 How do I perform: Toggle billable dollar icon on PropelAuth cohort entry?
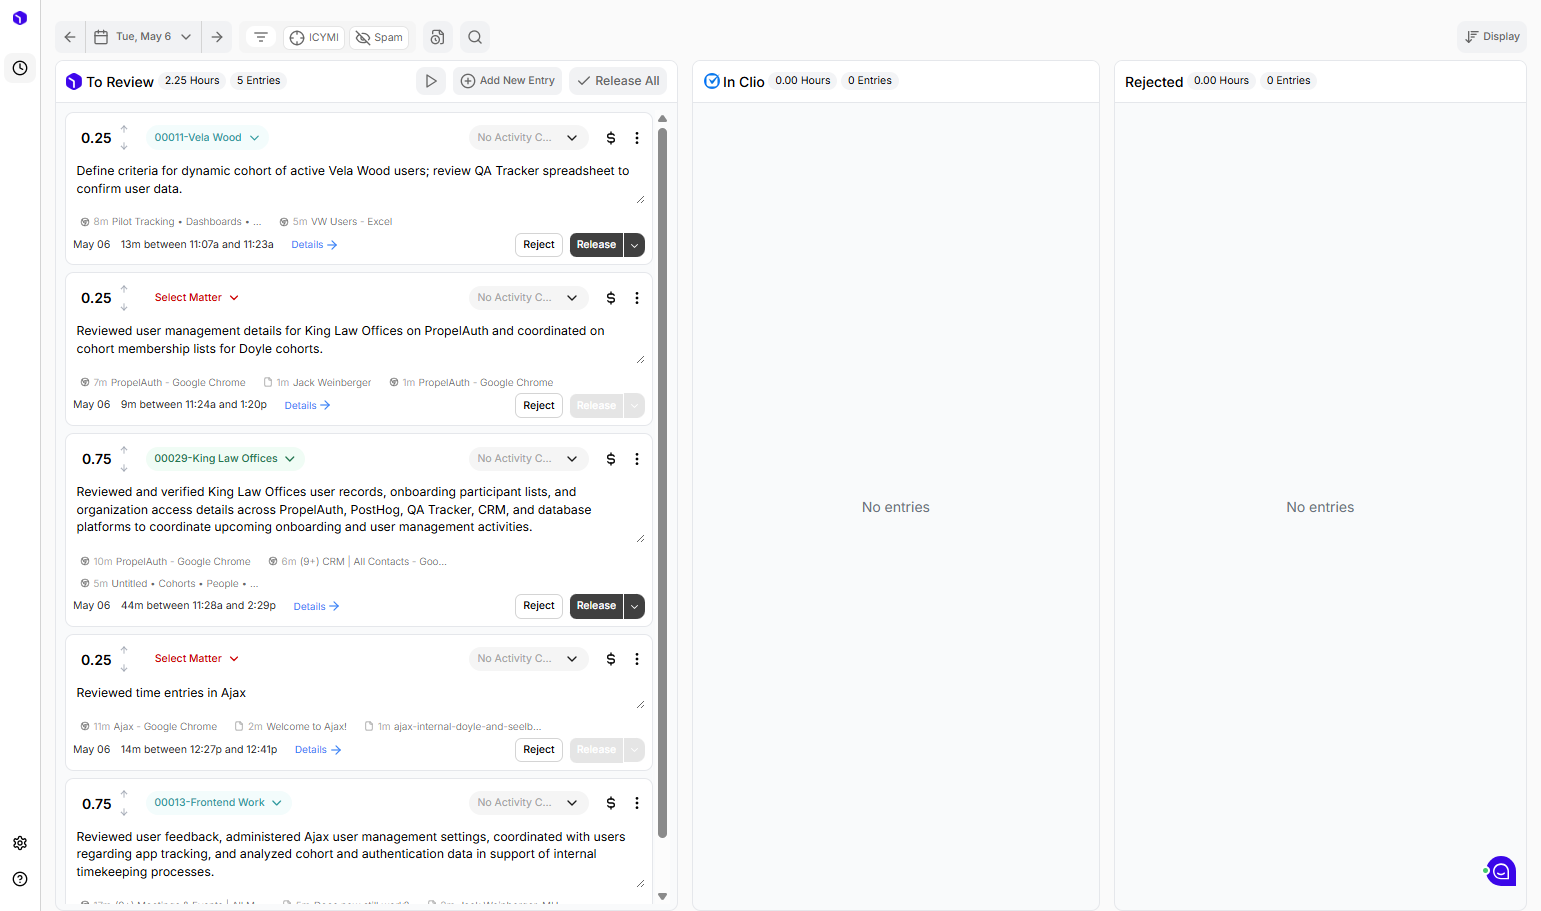(611, 298)
